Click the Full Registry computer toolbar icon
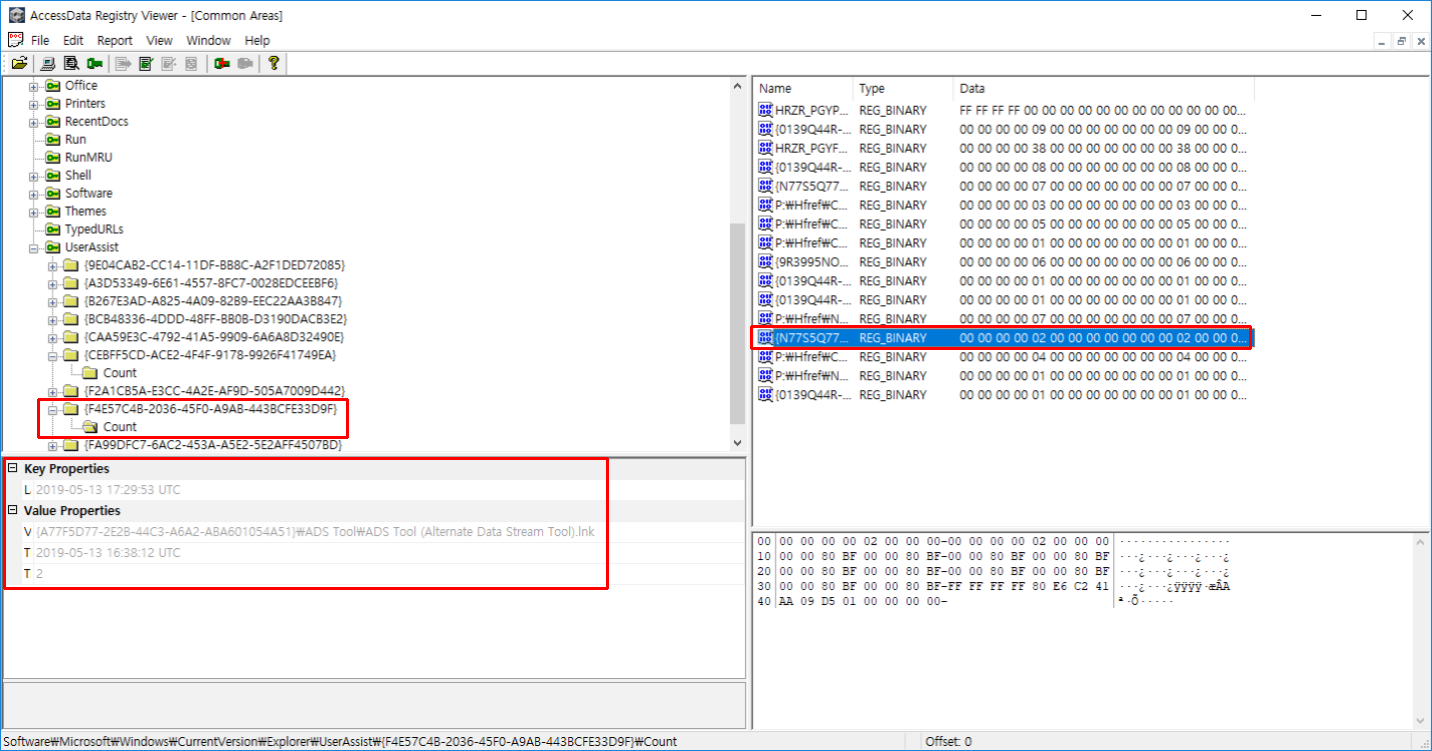Viewport: 1432px width, 751px height. click(48, 63)
